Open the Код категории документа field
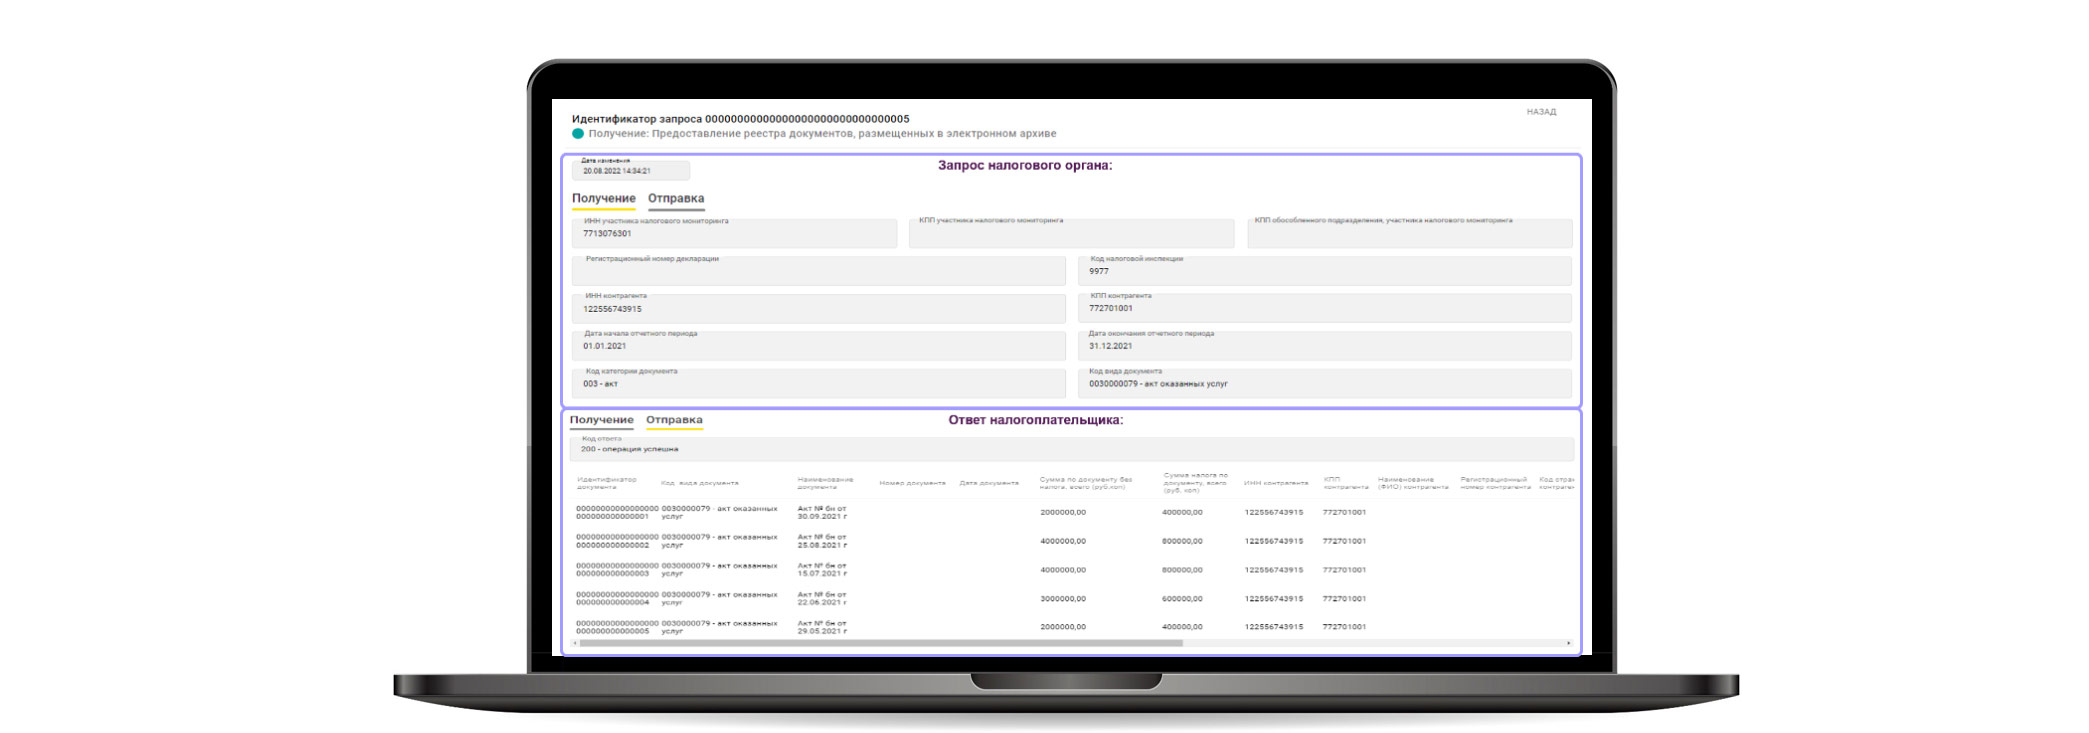The height and width of the screenshot is (733, 2089). [x=818, y=384]
